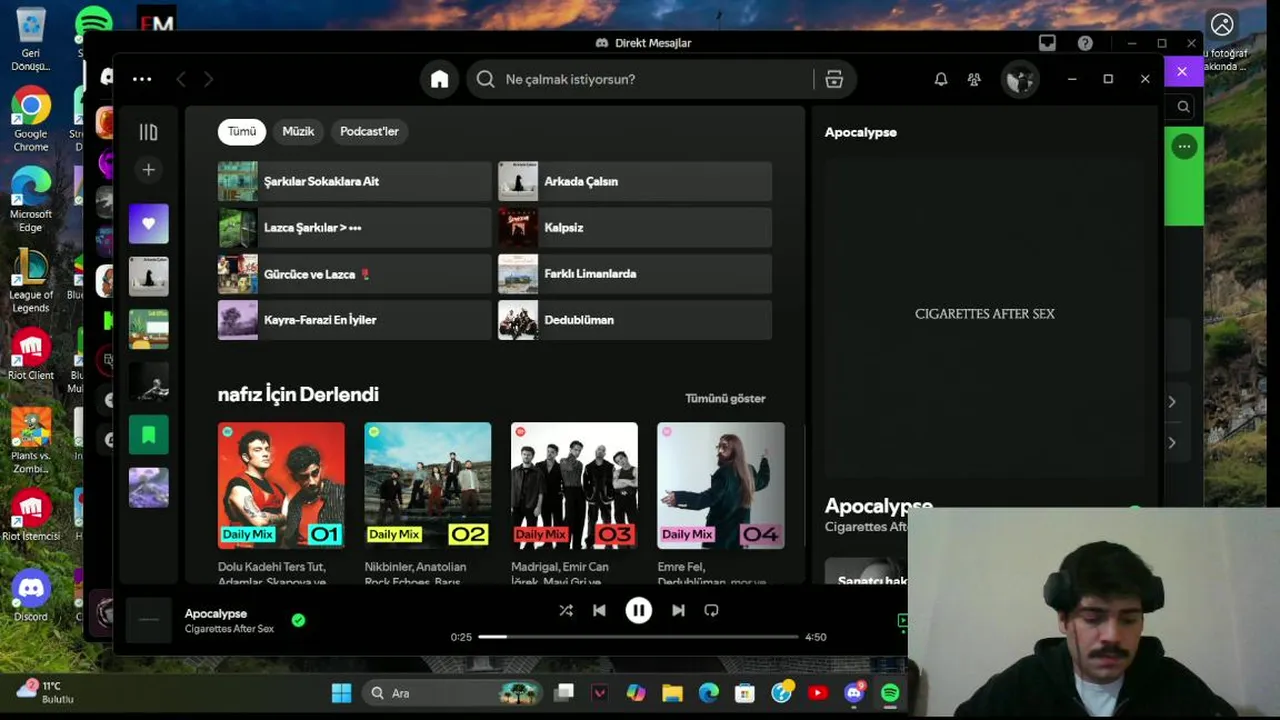
Task: Open Your Episodes green bookmark tile
Action: [x=148, y=435]
